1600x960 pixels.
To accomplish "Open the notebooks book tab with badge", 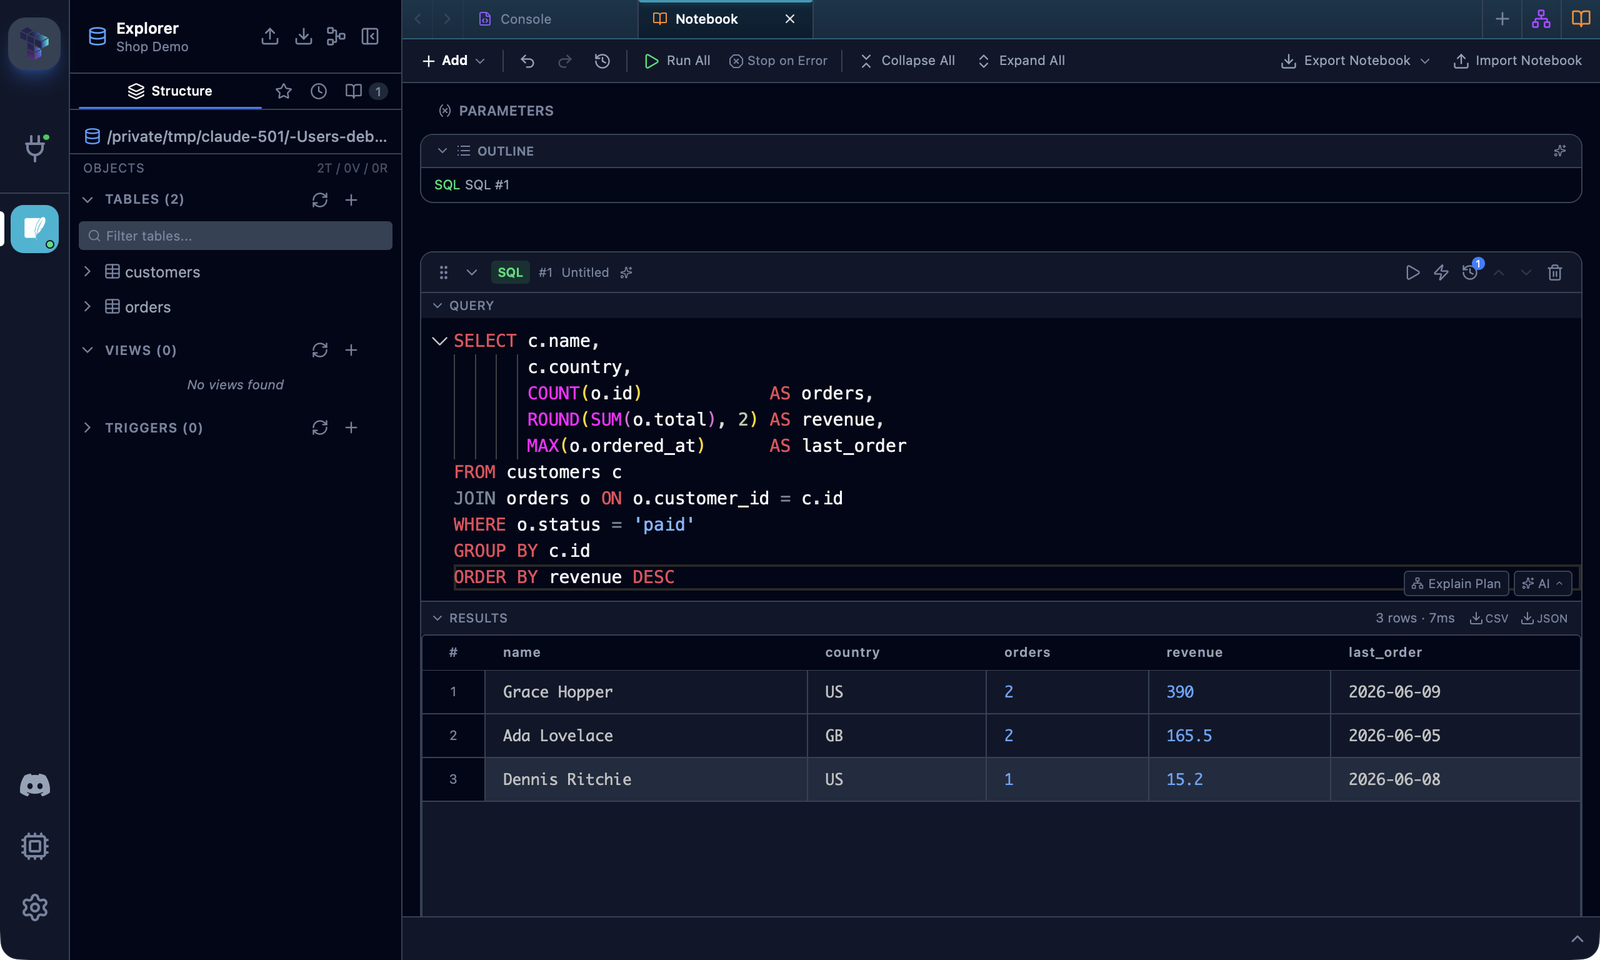I will 366,91.
